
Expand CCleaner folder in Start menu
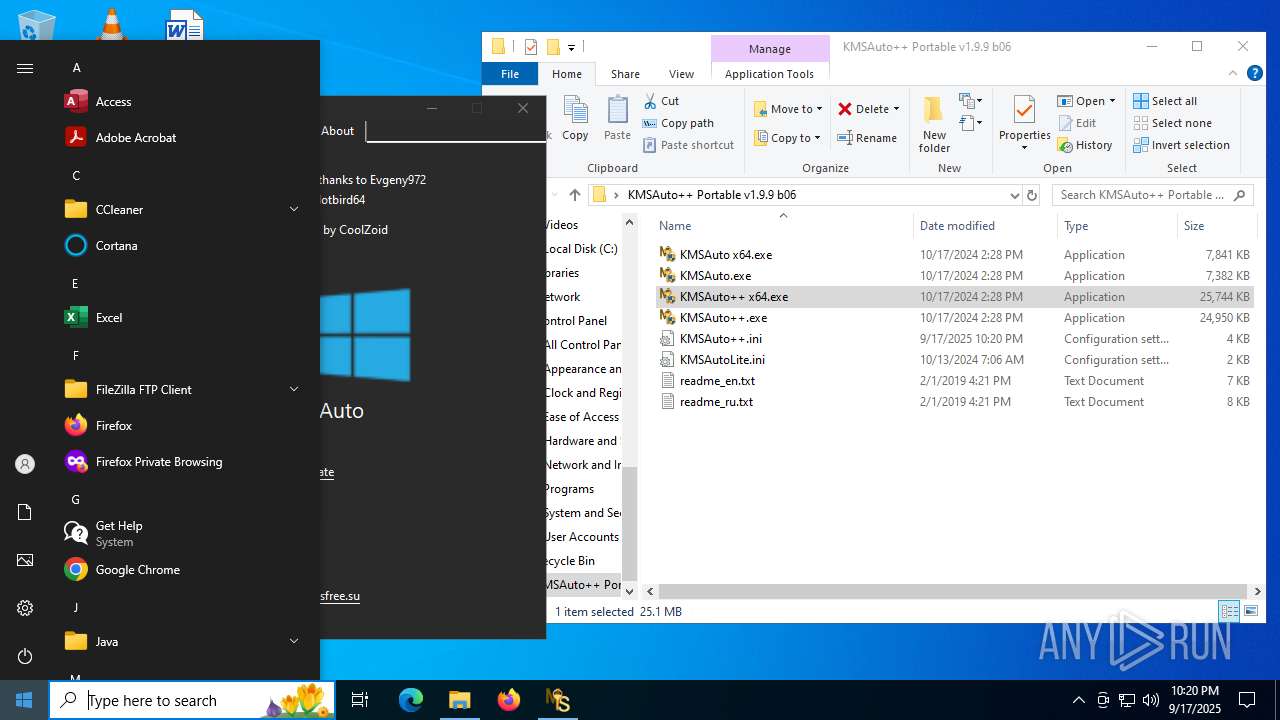(294, 210)
